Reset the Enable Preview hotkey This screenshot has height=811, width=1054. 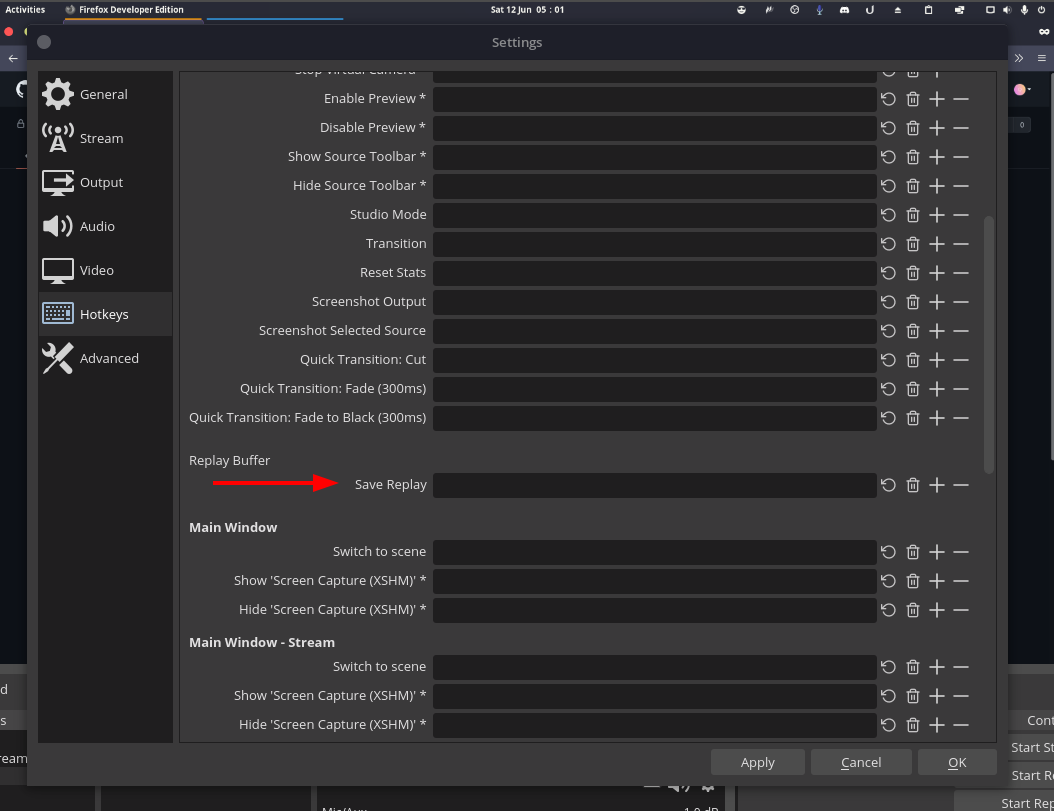point(889,99)
